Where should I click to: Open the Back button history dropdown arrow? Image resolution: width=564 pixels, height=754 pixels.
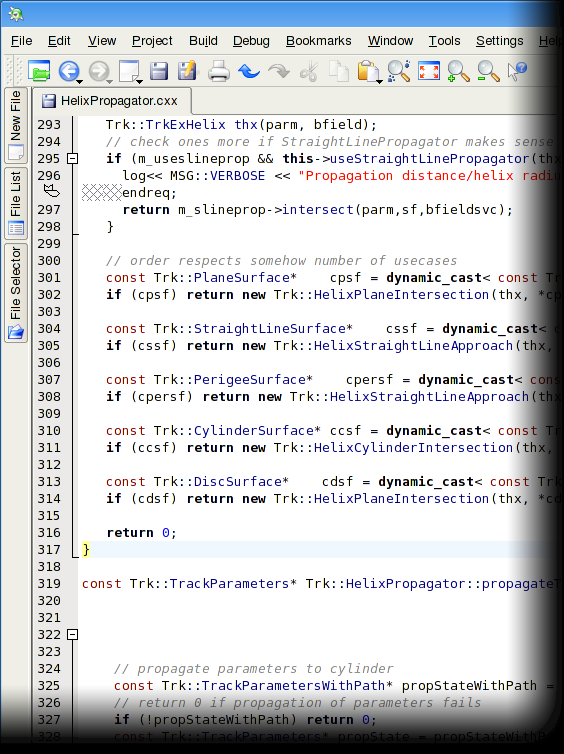pos(79,81)
